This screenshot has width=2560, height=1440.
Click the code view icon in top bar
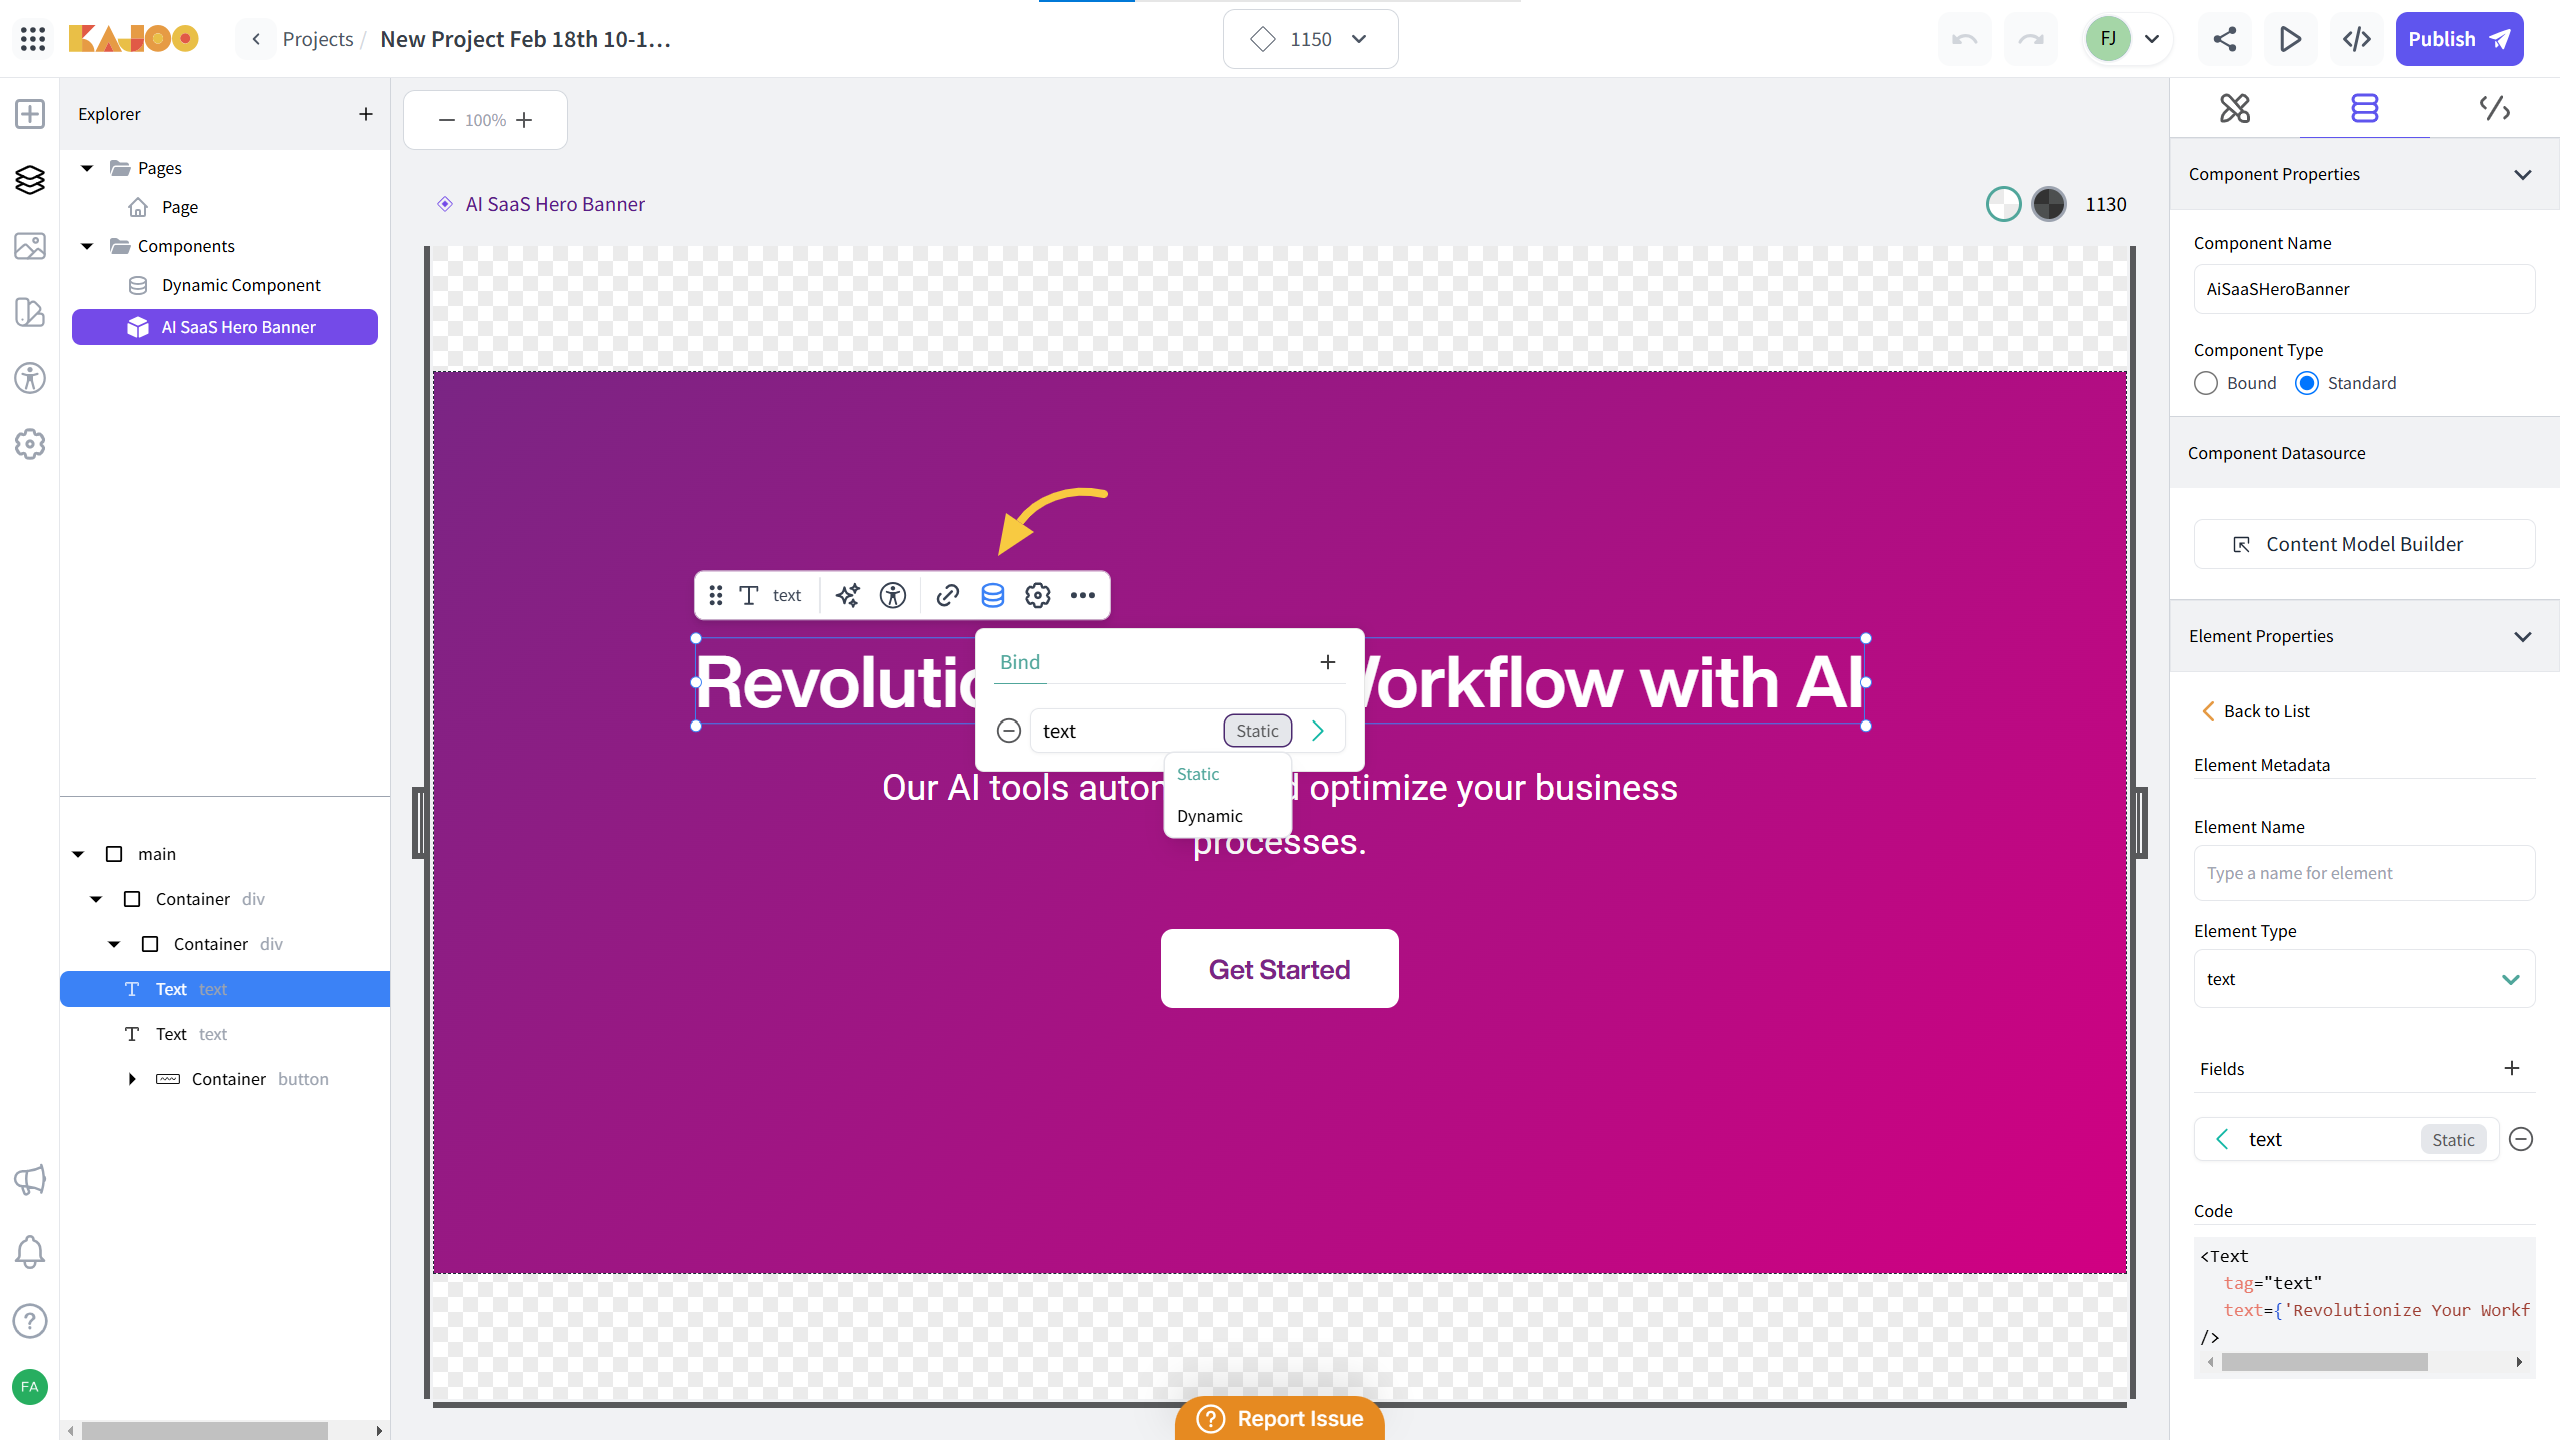pyautogui.click(x=2357, y=39)
